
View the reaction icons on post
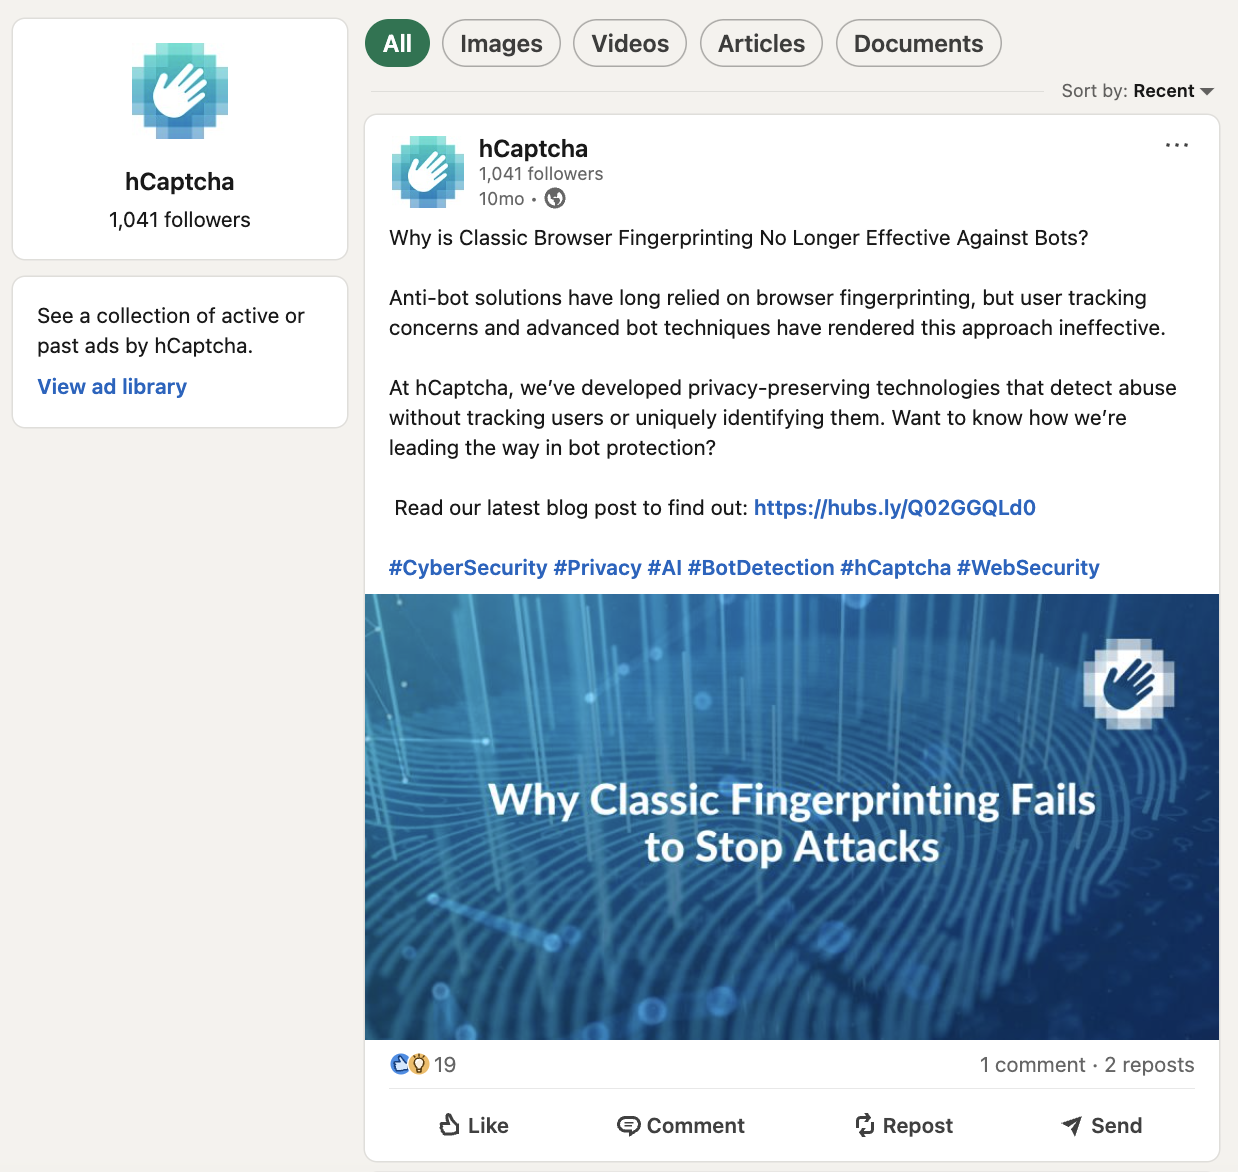[409, 1065]
